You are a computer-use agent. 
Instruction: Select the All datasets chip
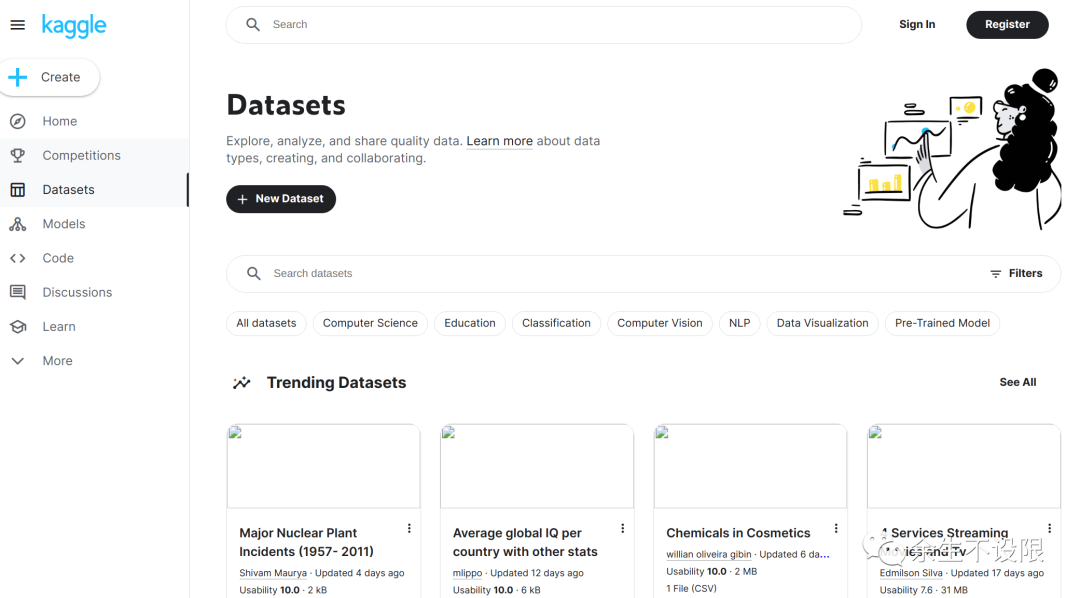(x=266, y=323)
